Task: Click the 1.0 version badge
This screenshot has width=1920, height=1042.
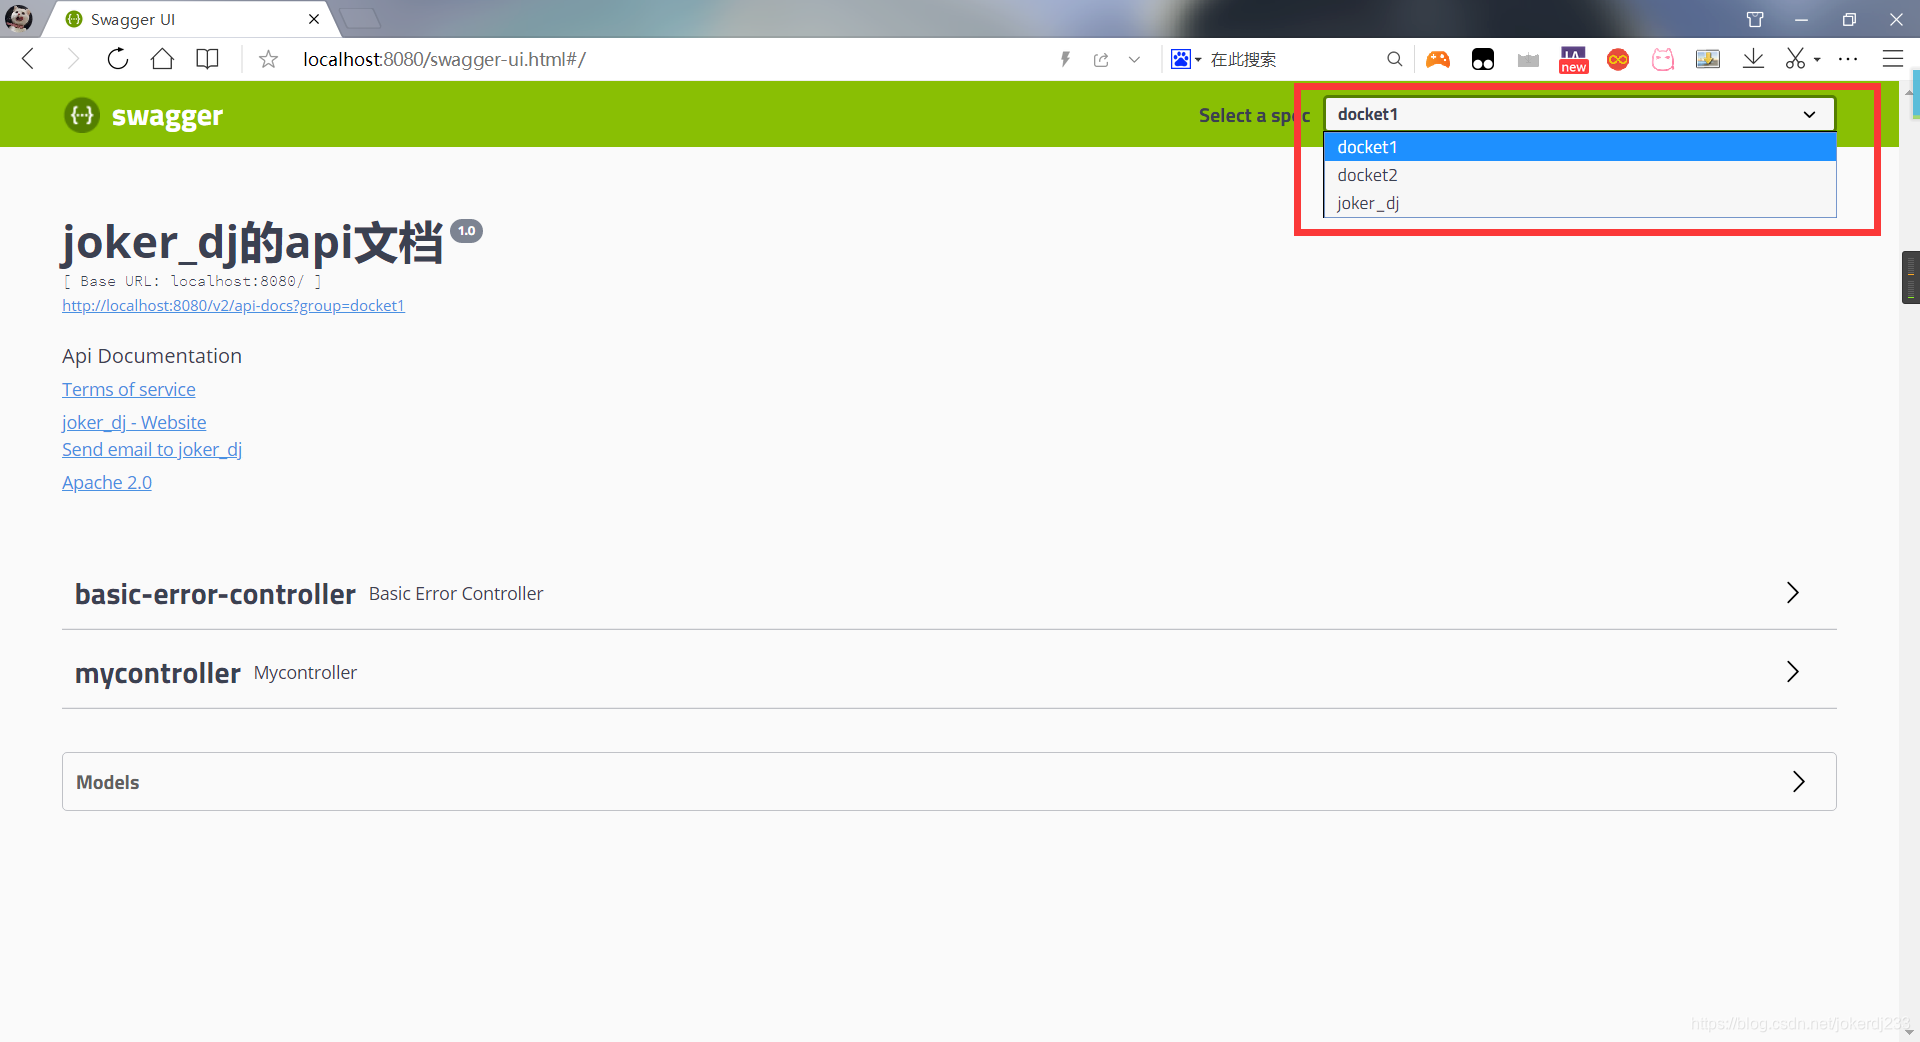Action: coord(467,231)
